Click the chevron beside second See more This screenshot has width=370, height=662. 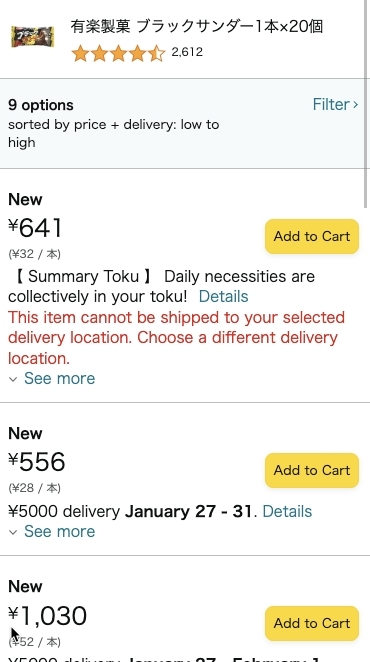pos(13,532)
